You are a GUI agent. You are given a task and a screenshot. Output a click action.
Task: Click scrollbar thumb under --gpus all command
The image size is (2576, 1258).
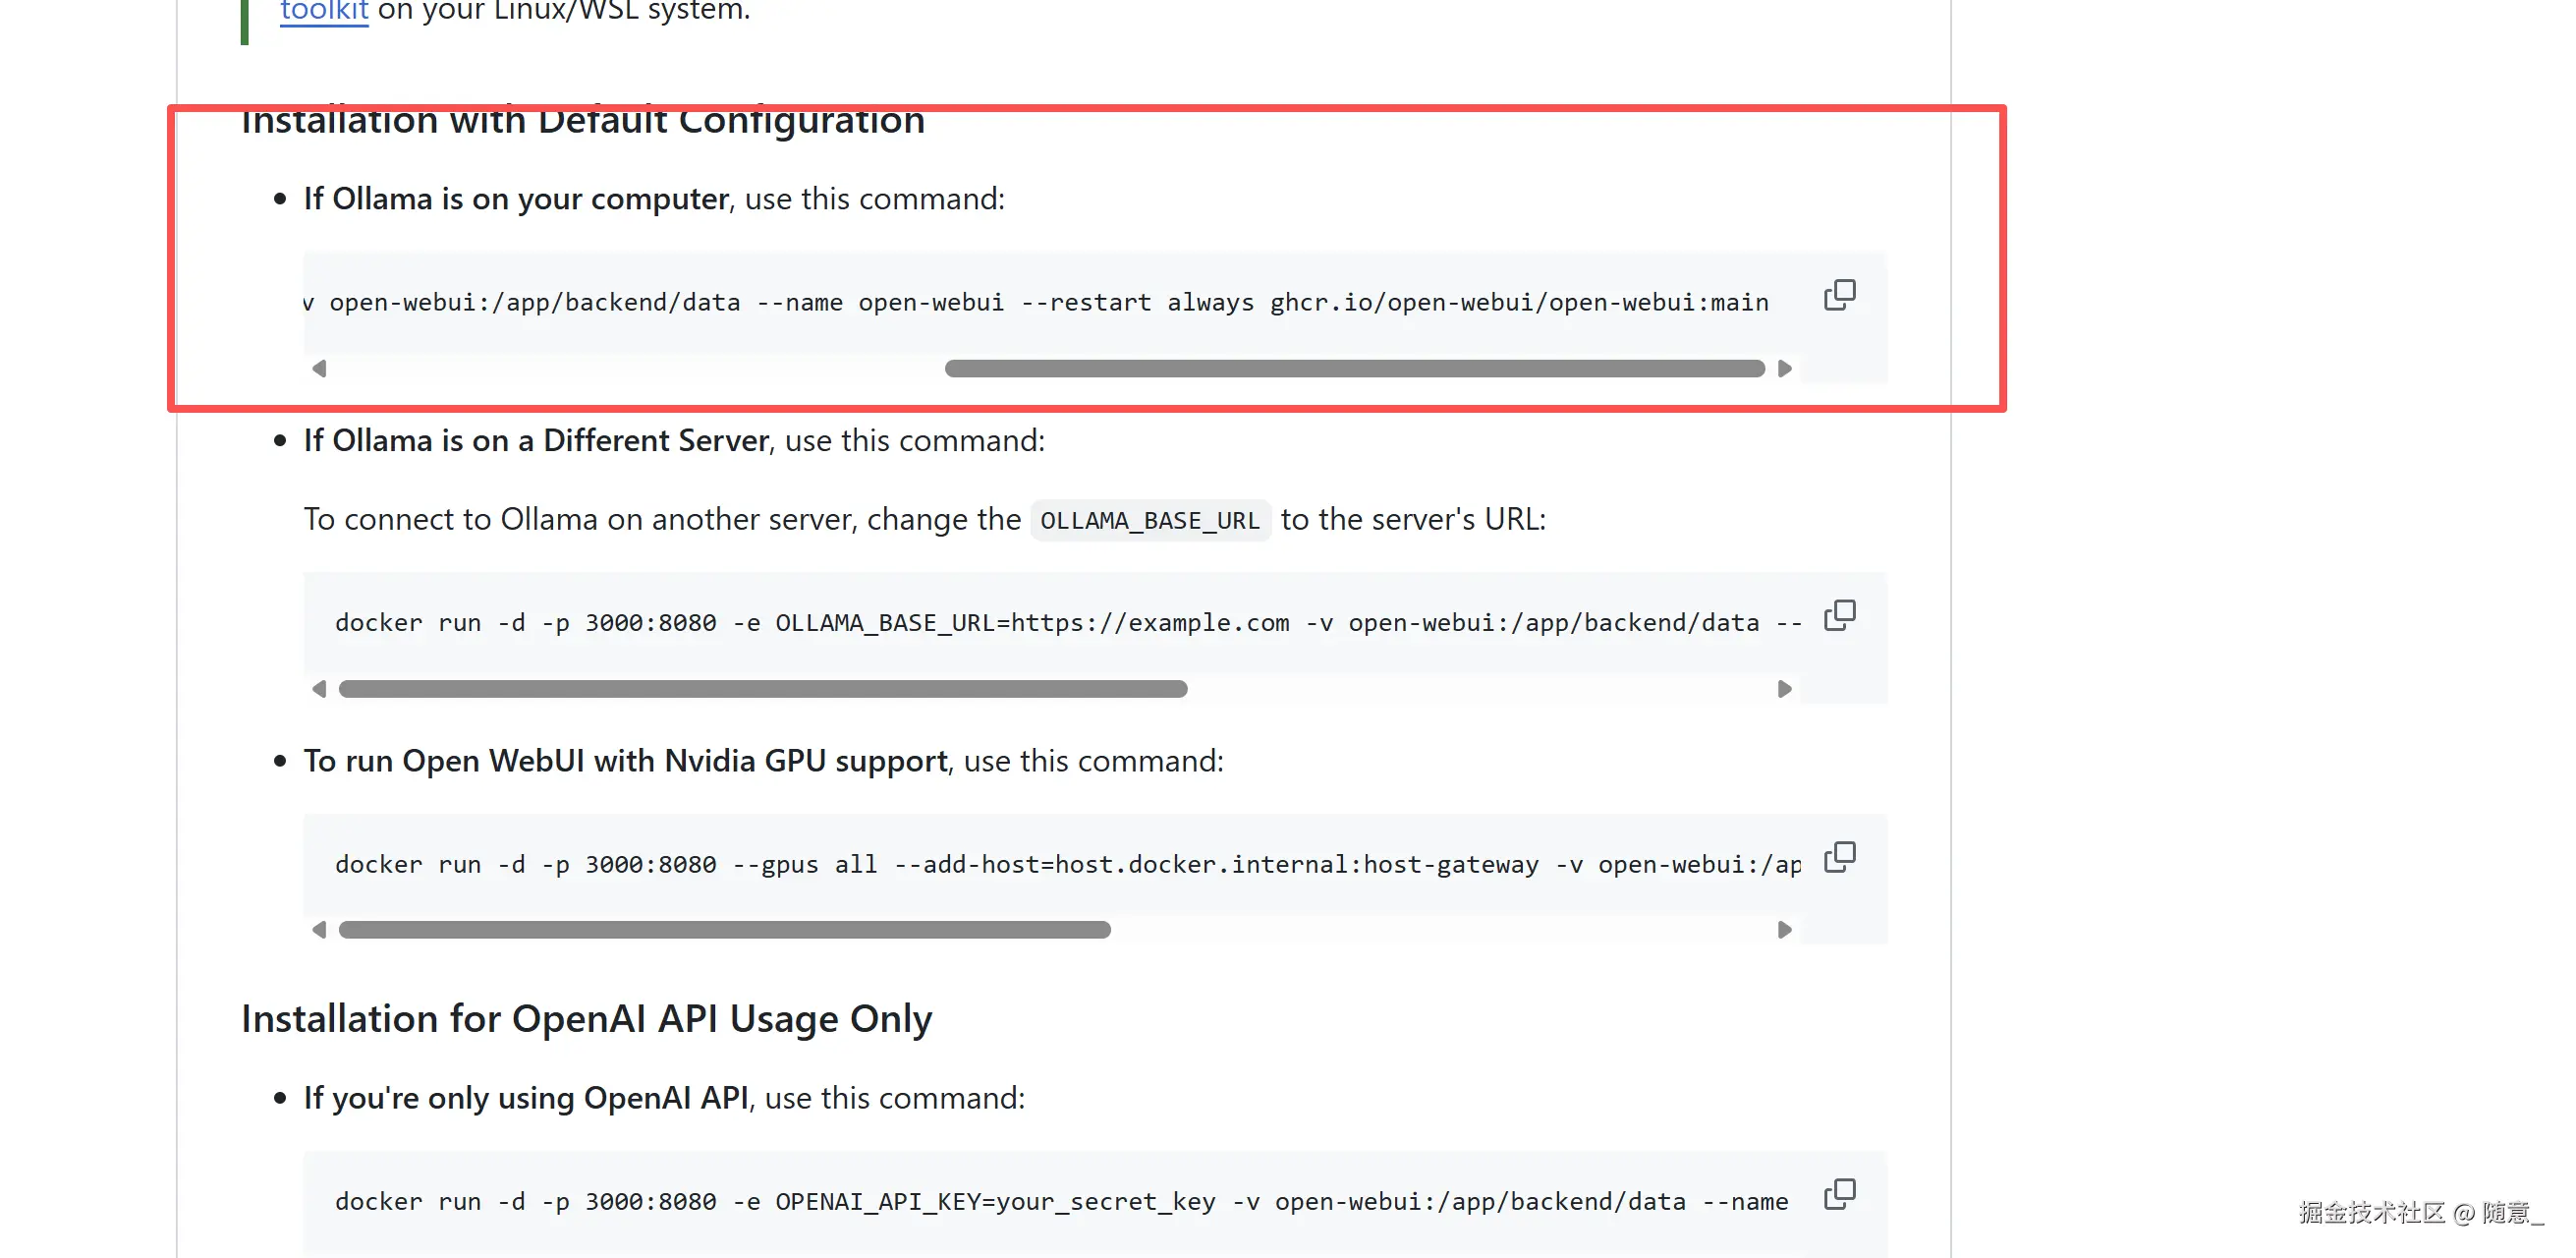[724, 930]
